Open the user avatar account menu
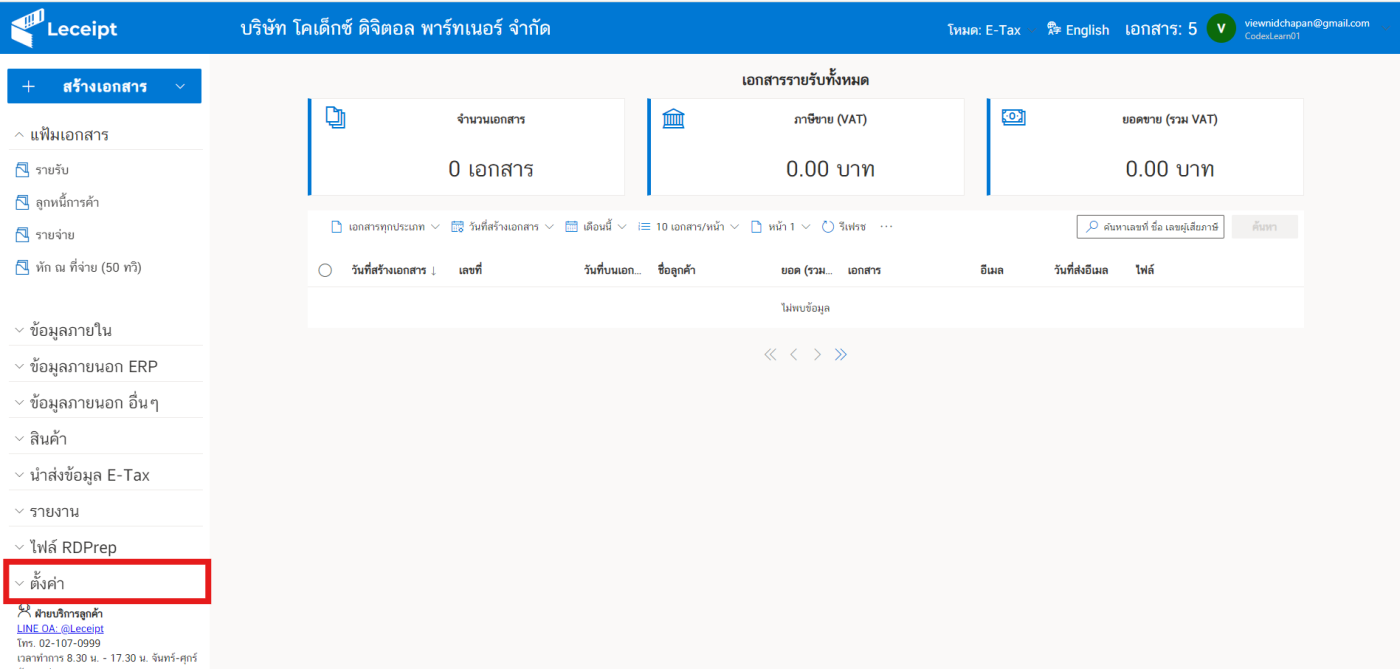Viewport: 1400px width, 669px height. pyautogui.click(x=1220, y=28)
